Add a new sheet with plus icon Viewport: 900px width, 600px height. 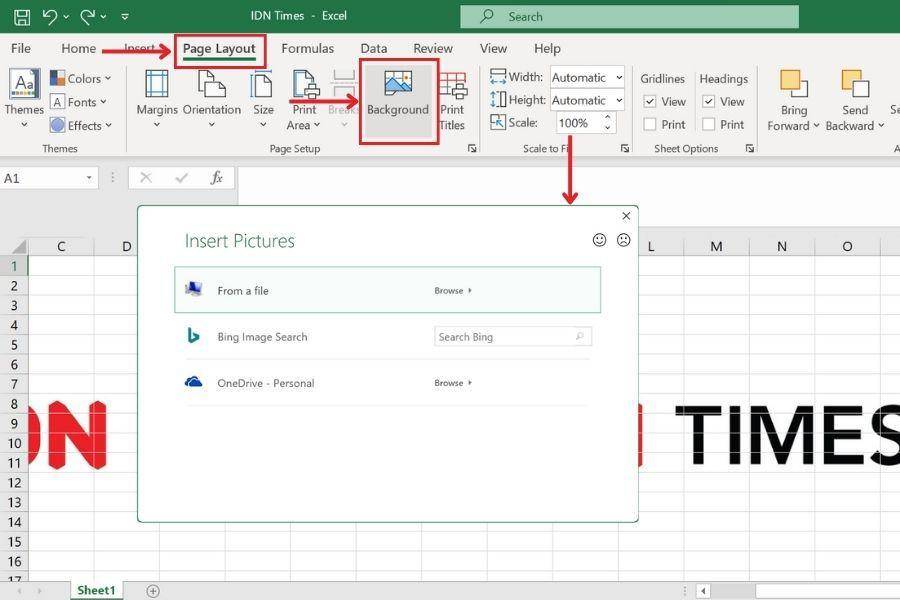(x=153, y=591)
